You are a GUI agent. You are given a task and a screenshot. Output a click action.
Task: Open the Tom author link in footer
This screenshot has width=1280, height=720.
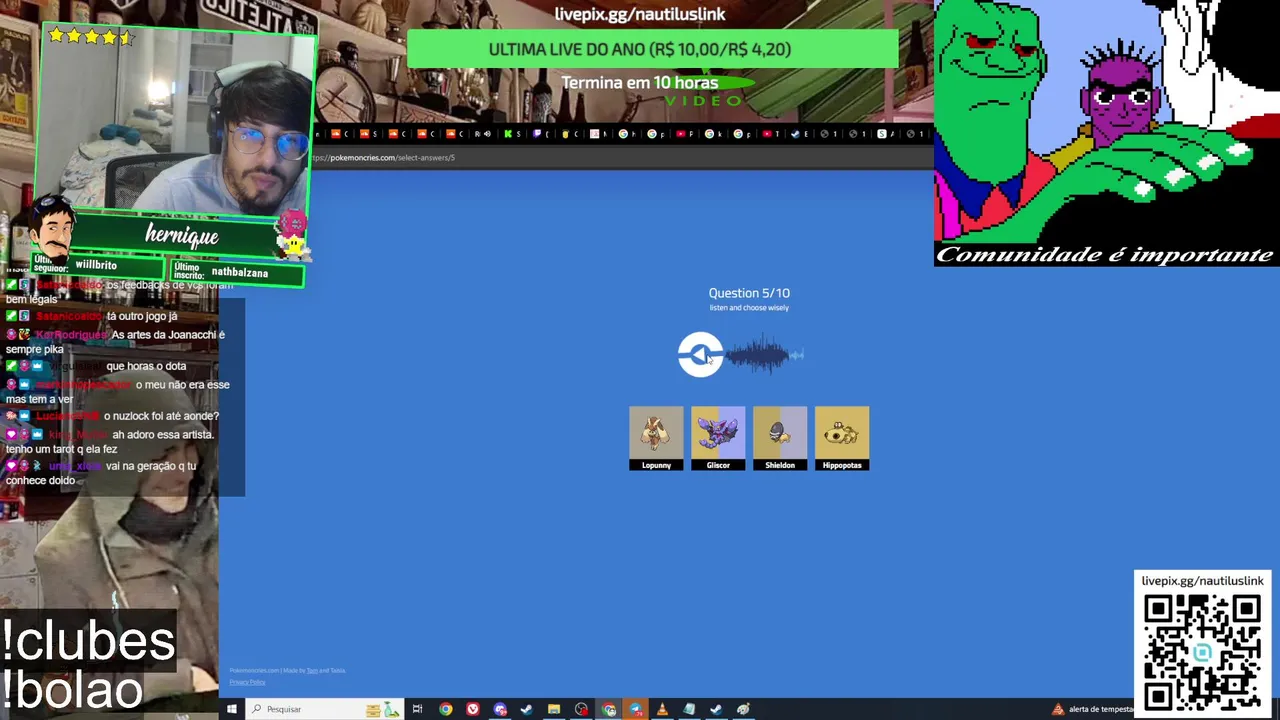312,670
